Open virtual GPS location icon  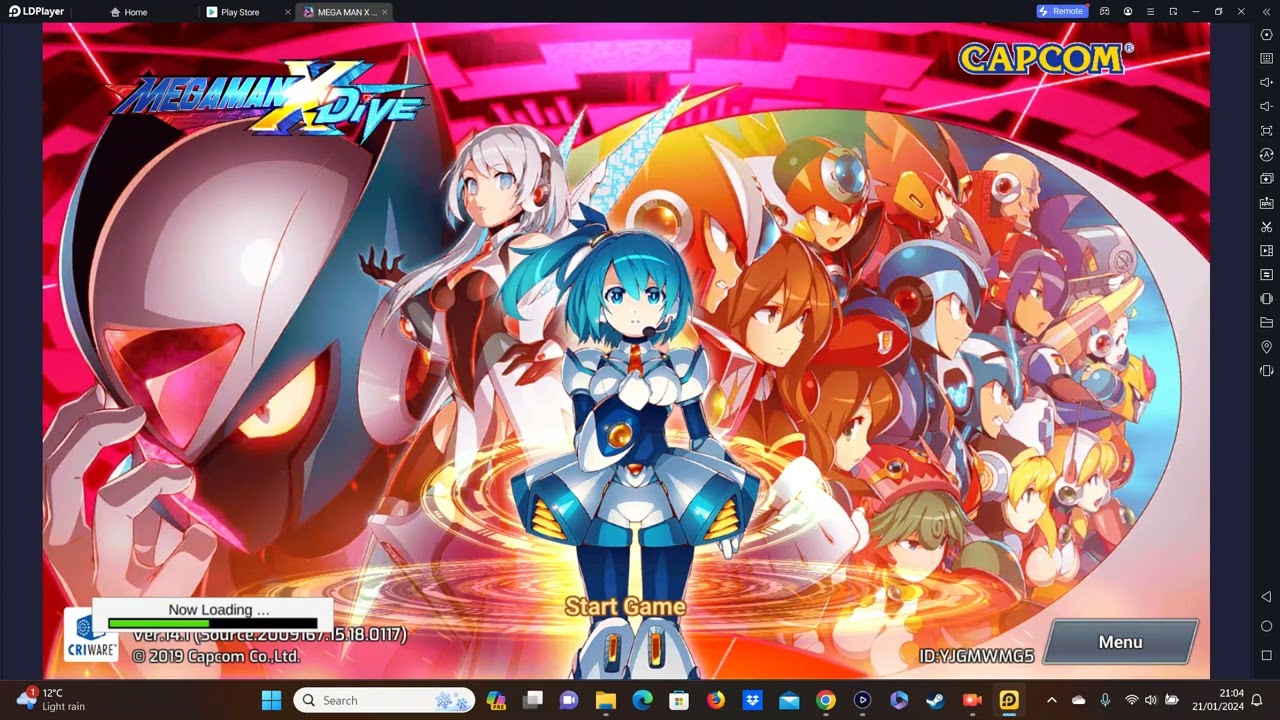pos(1266,347)
